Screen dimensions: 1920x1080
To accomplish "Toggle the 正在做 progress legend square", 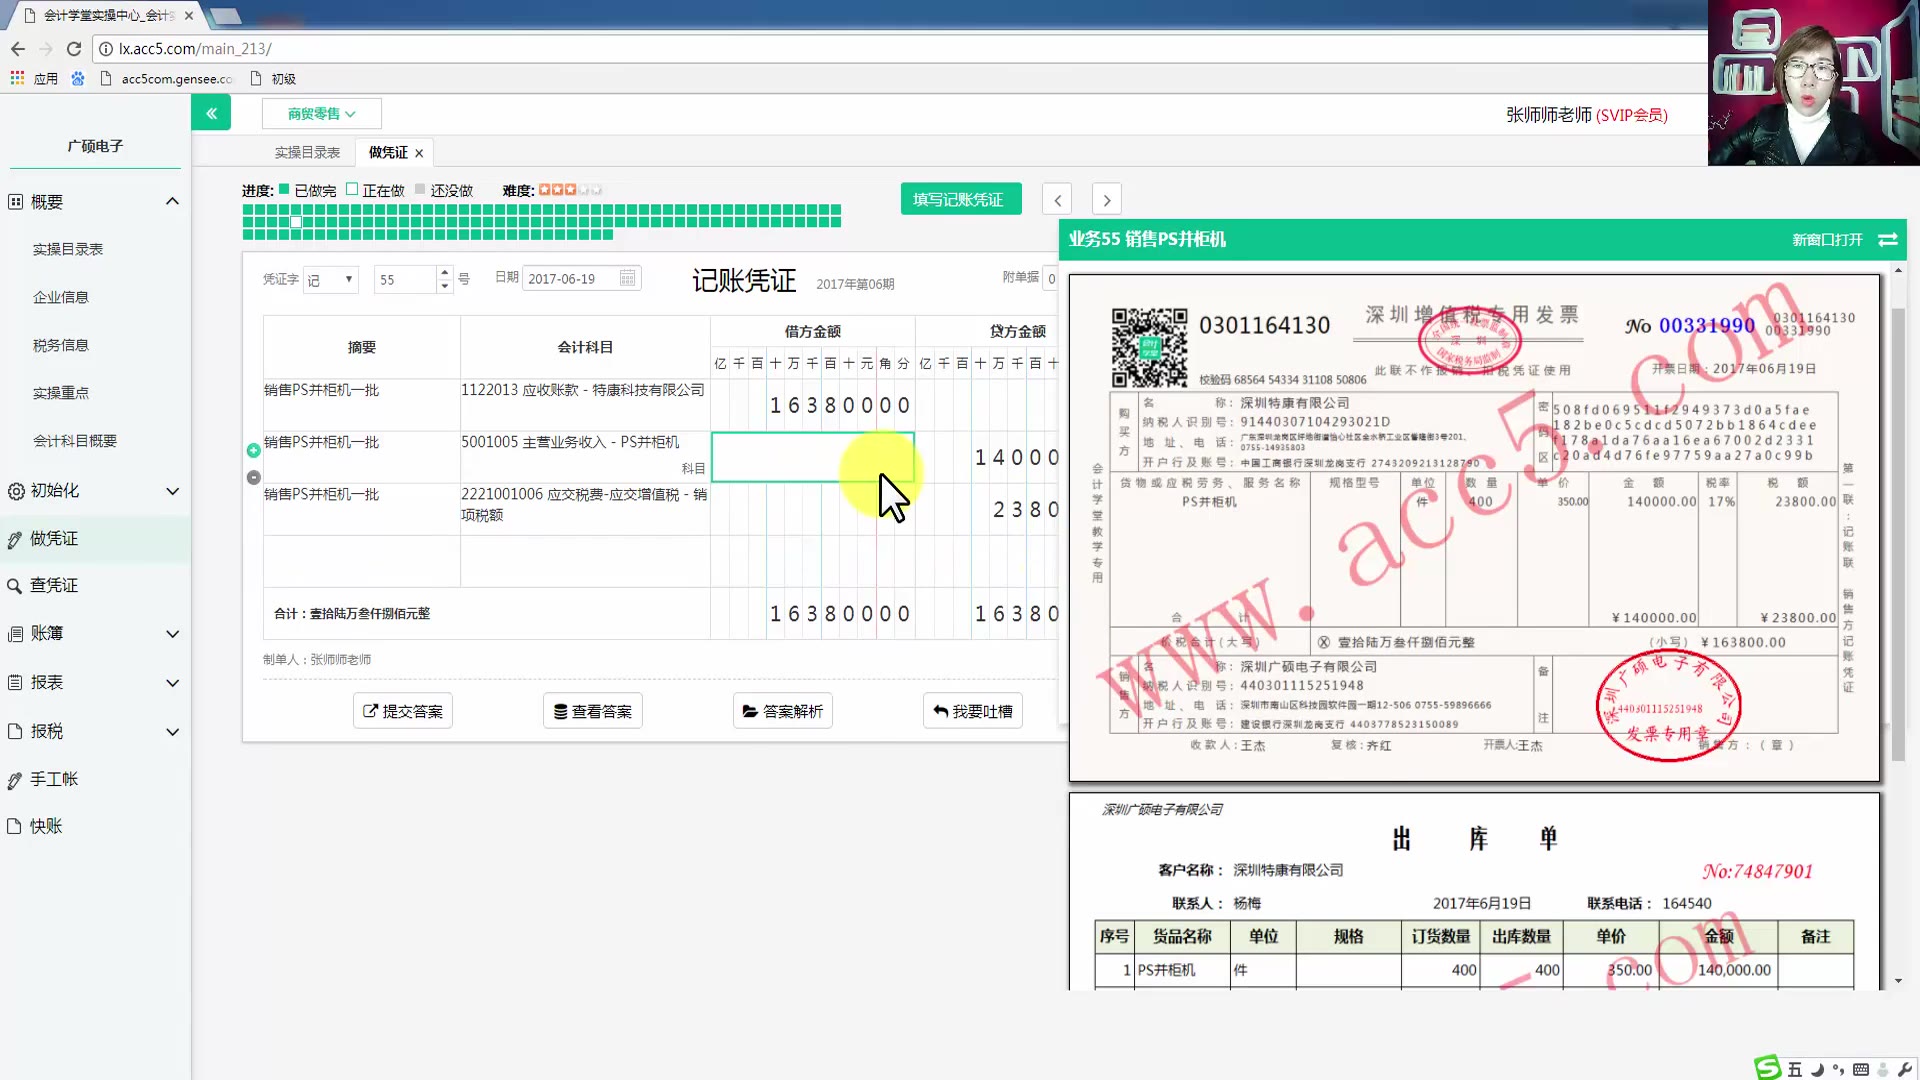I will coord(352,188).
